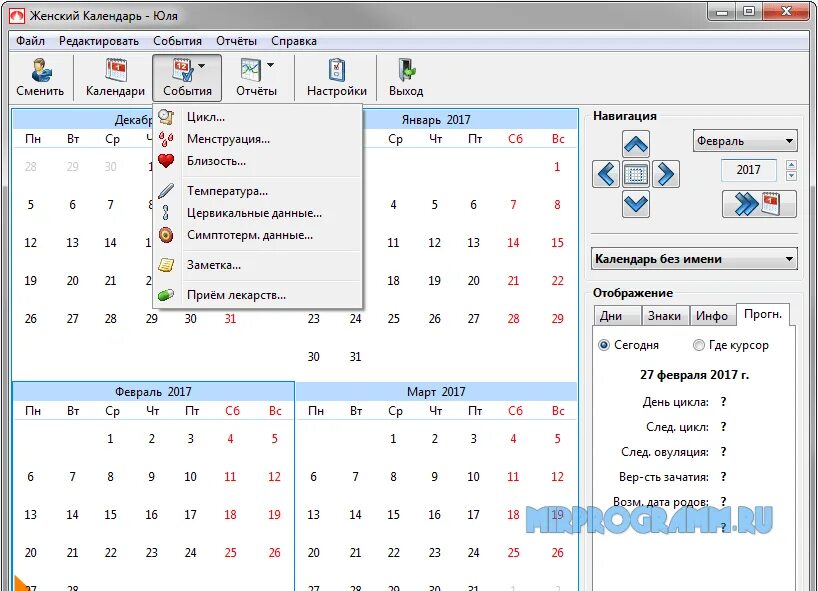
Task: Select day 8 in March 2017
Action: [393, 477]
